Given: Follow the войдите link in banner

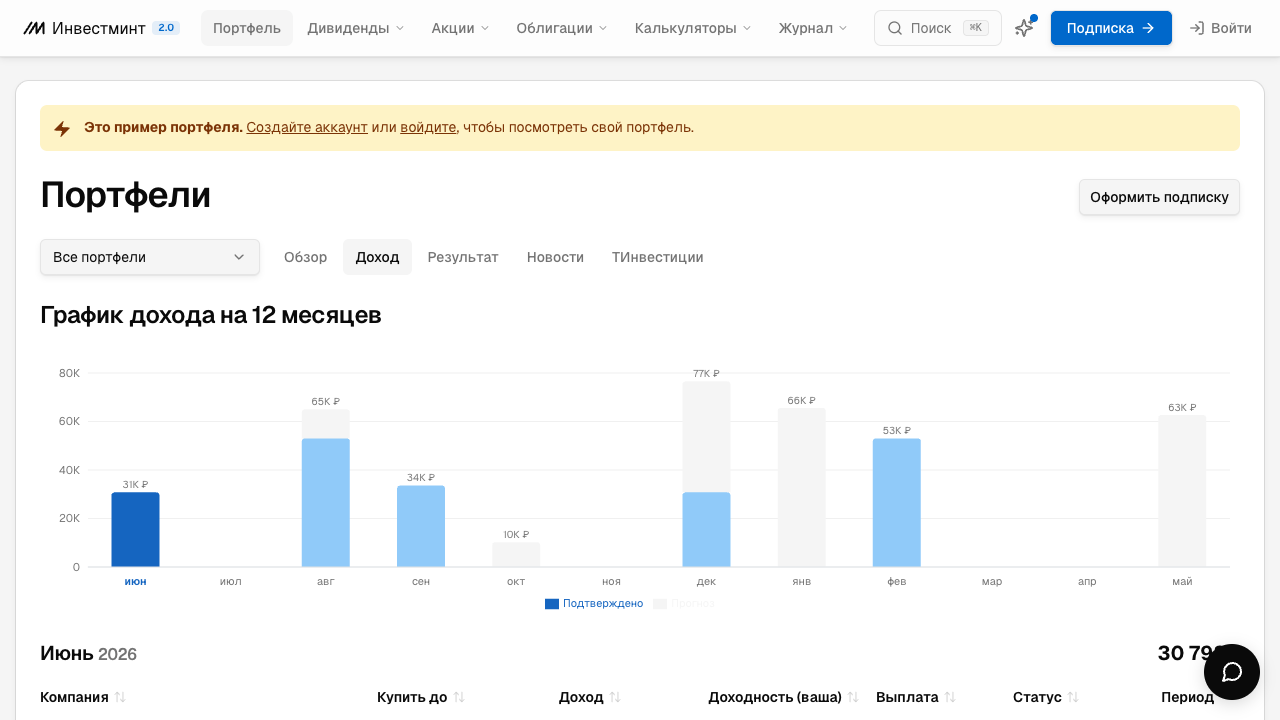Looking at the screenshot, I should pyautogui.click(x=428, y=127).
